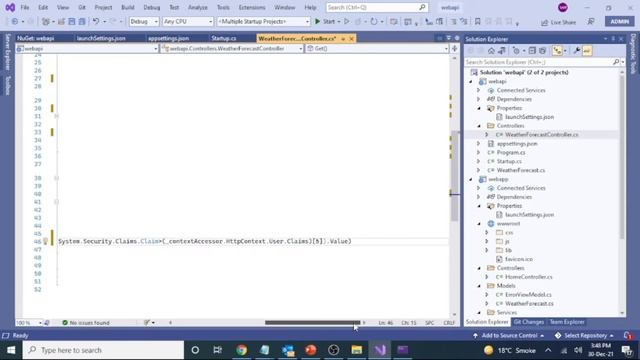This screenshot has width=640, height=360.
Task: Collapse the webapp project node
Action: point(471,179)
